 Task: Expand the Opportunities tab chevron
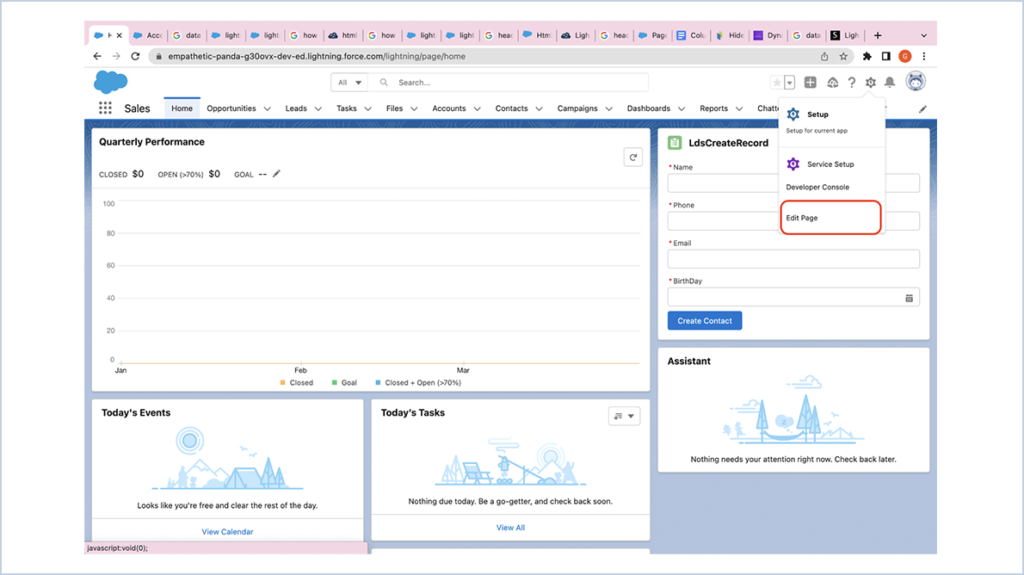pos(267,109)
